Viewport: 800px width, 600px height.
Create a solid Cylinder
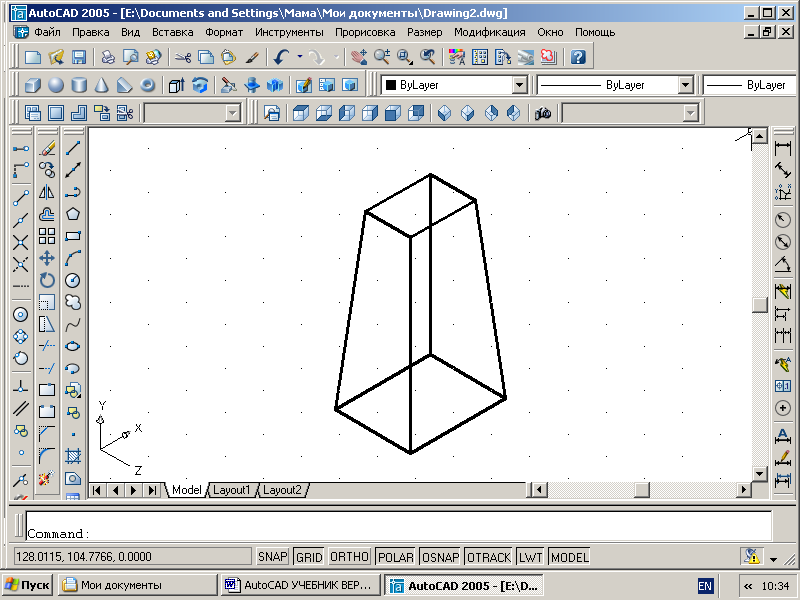[79, 85]
